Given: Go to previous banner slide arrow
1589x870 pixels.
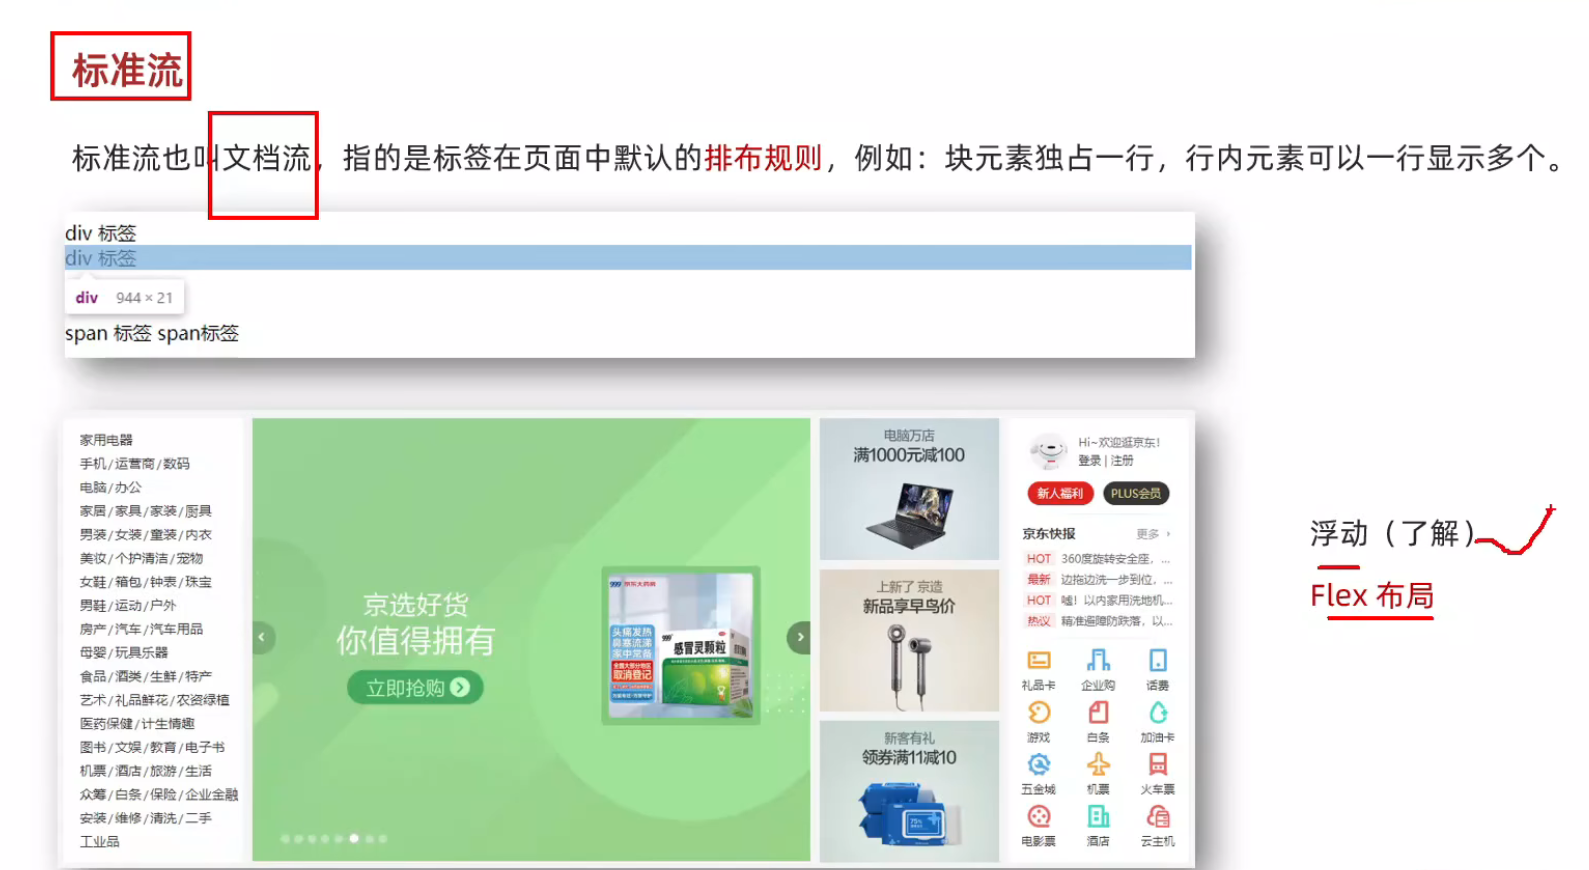Looking at the screenshot, I should 262,637.
